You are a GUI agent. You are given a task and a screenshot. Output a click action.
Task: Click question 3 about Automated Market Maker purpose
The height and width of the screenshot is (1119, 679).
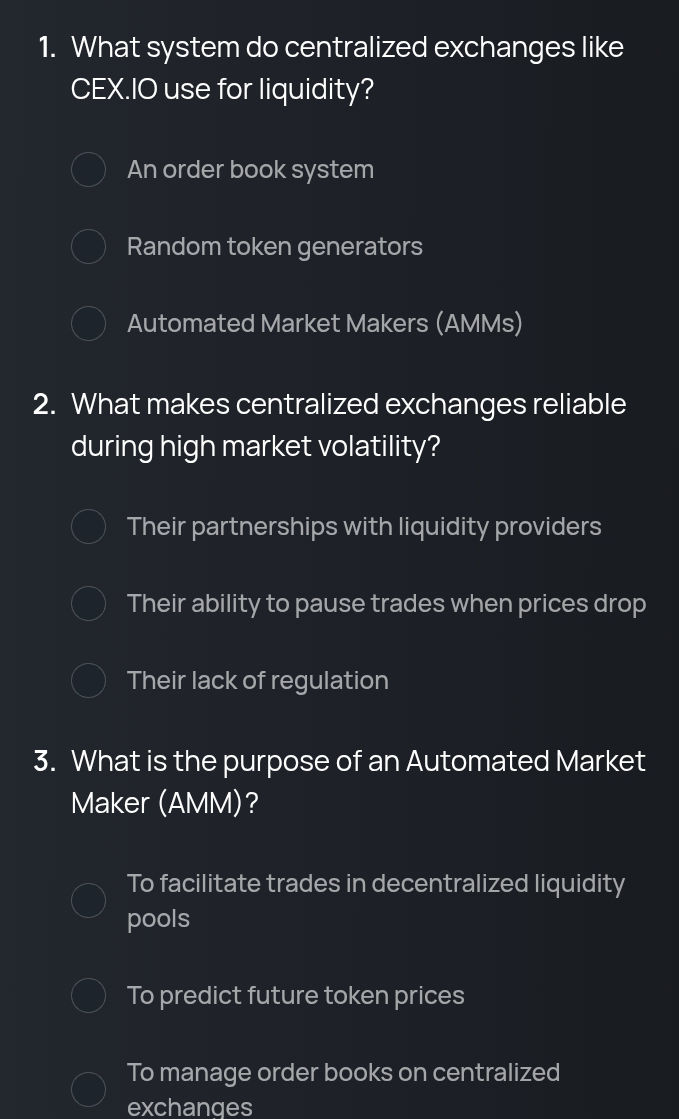357,781
